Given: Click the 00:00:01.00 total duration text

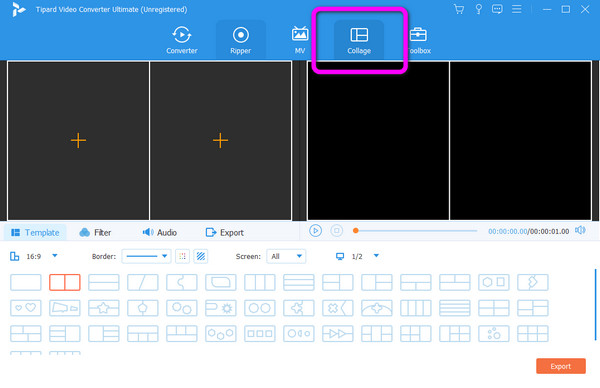Looking at the screenshot, I should coord(549,231).
